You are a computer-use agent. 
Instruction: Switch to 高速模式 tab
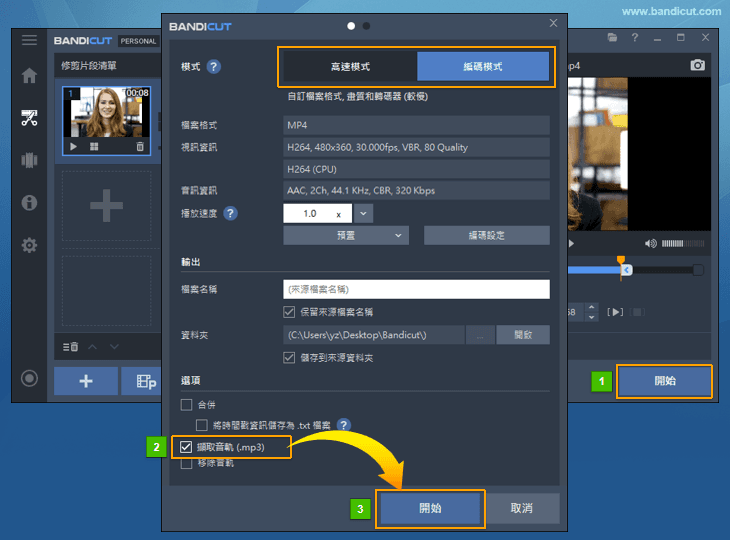pos(350,67)
